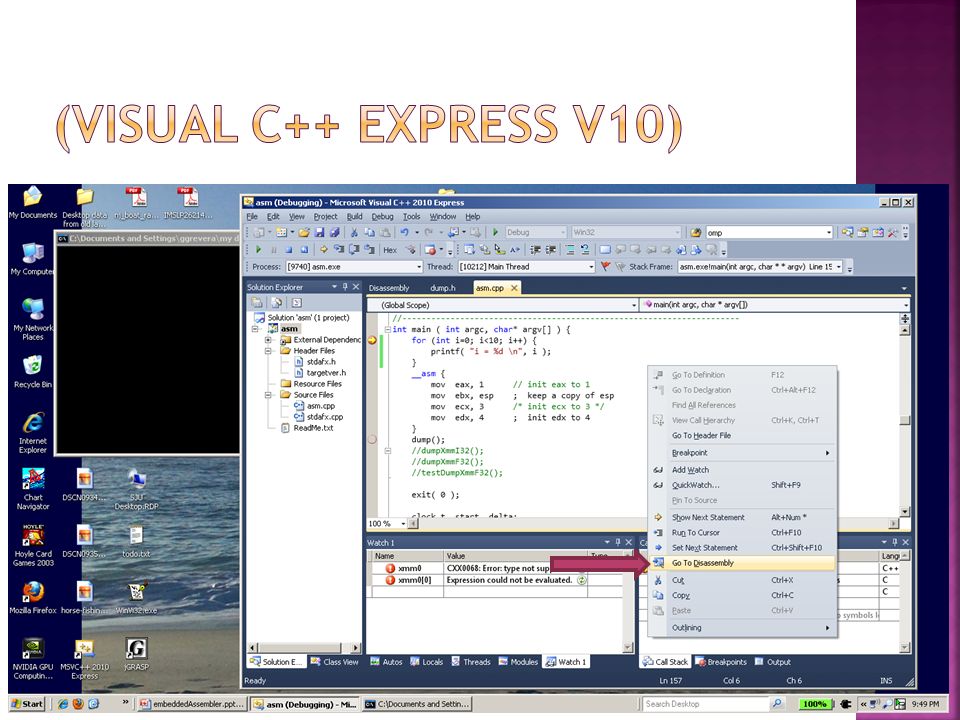The height and width of the screenshot is (720, 960).
Task: Switch to the Class View tab
Action: click(x=334, y=662)
